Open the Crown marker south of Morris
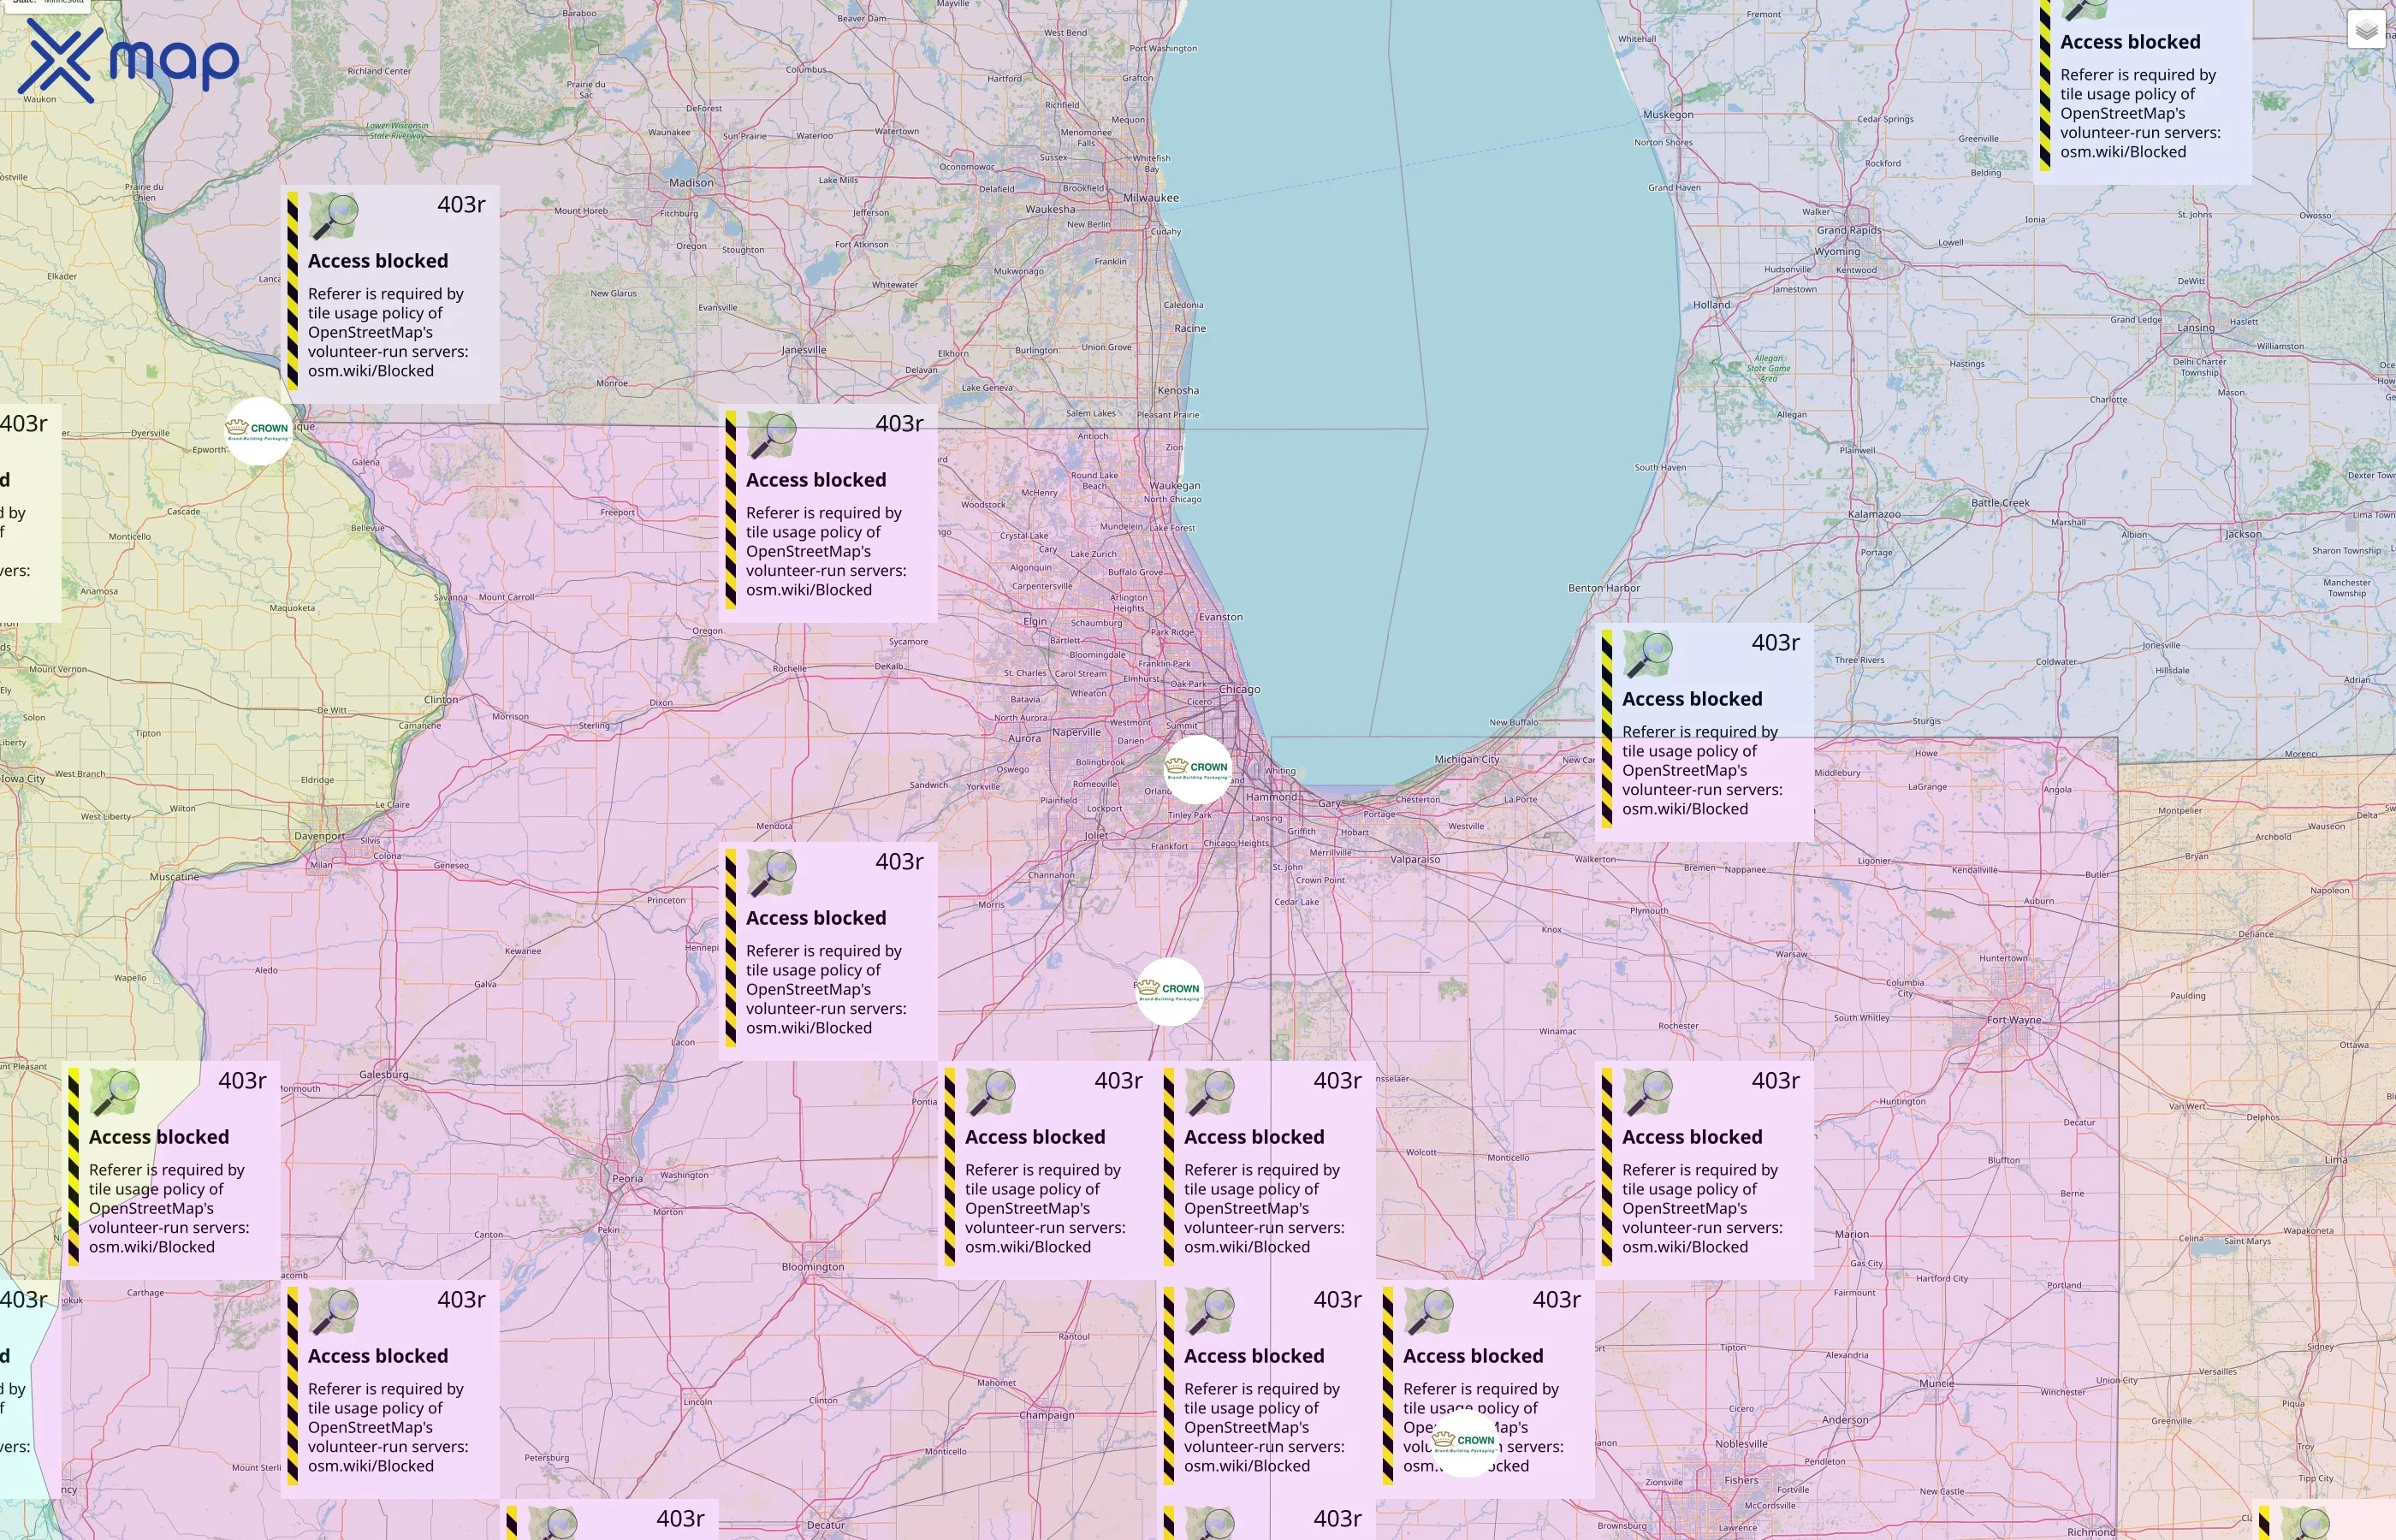This screenshot has width=2396, height=1540. coord(1170,991)
